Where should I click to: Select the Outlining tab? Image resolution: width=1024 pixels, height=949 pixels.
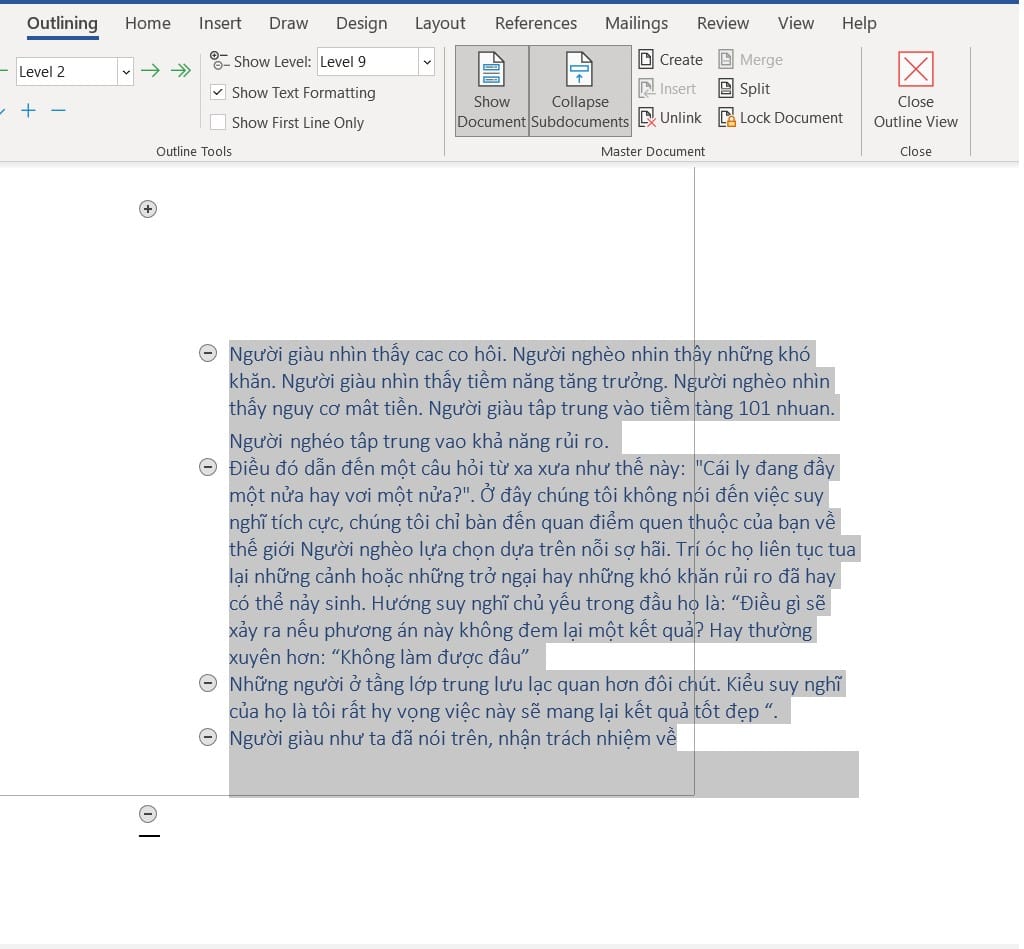[x=63, y=24]
